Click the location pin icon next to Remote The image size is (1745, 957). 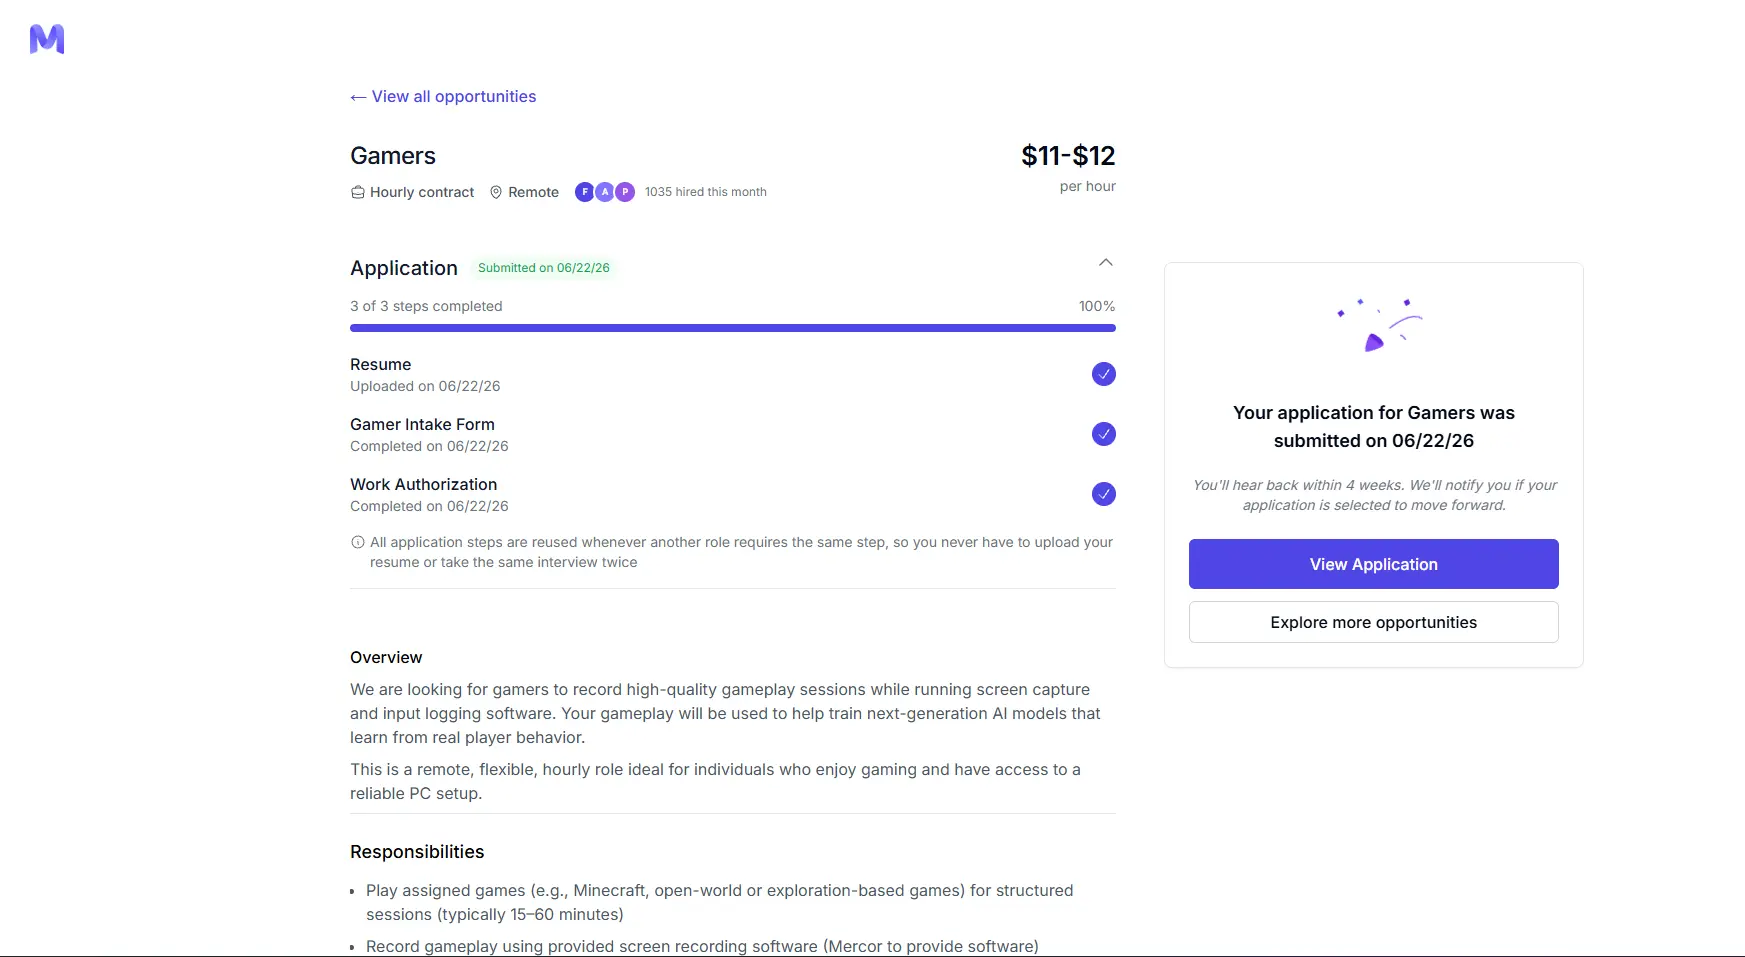(x=496, y=192)
